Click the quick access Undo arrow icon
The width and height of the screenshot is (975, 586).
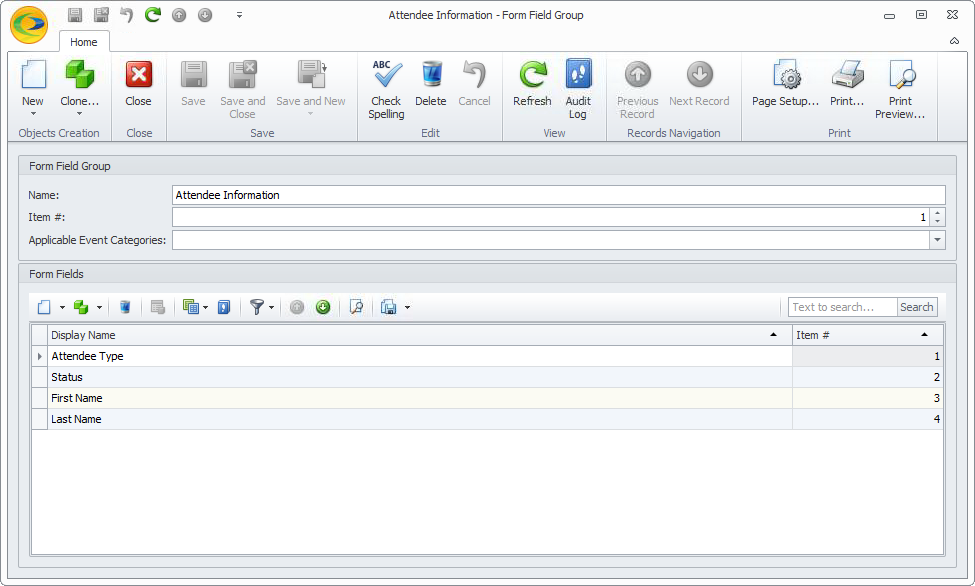pos(127,15)
